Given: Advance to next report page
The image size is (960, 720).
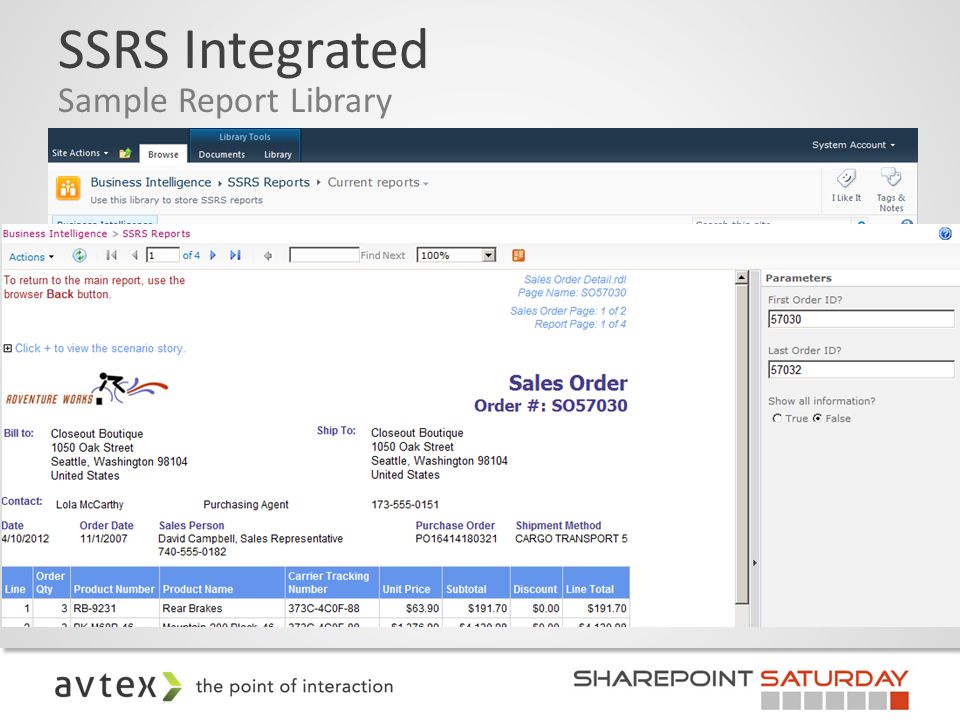Looking at the screenshot, I should [x=213, y=255].
